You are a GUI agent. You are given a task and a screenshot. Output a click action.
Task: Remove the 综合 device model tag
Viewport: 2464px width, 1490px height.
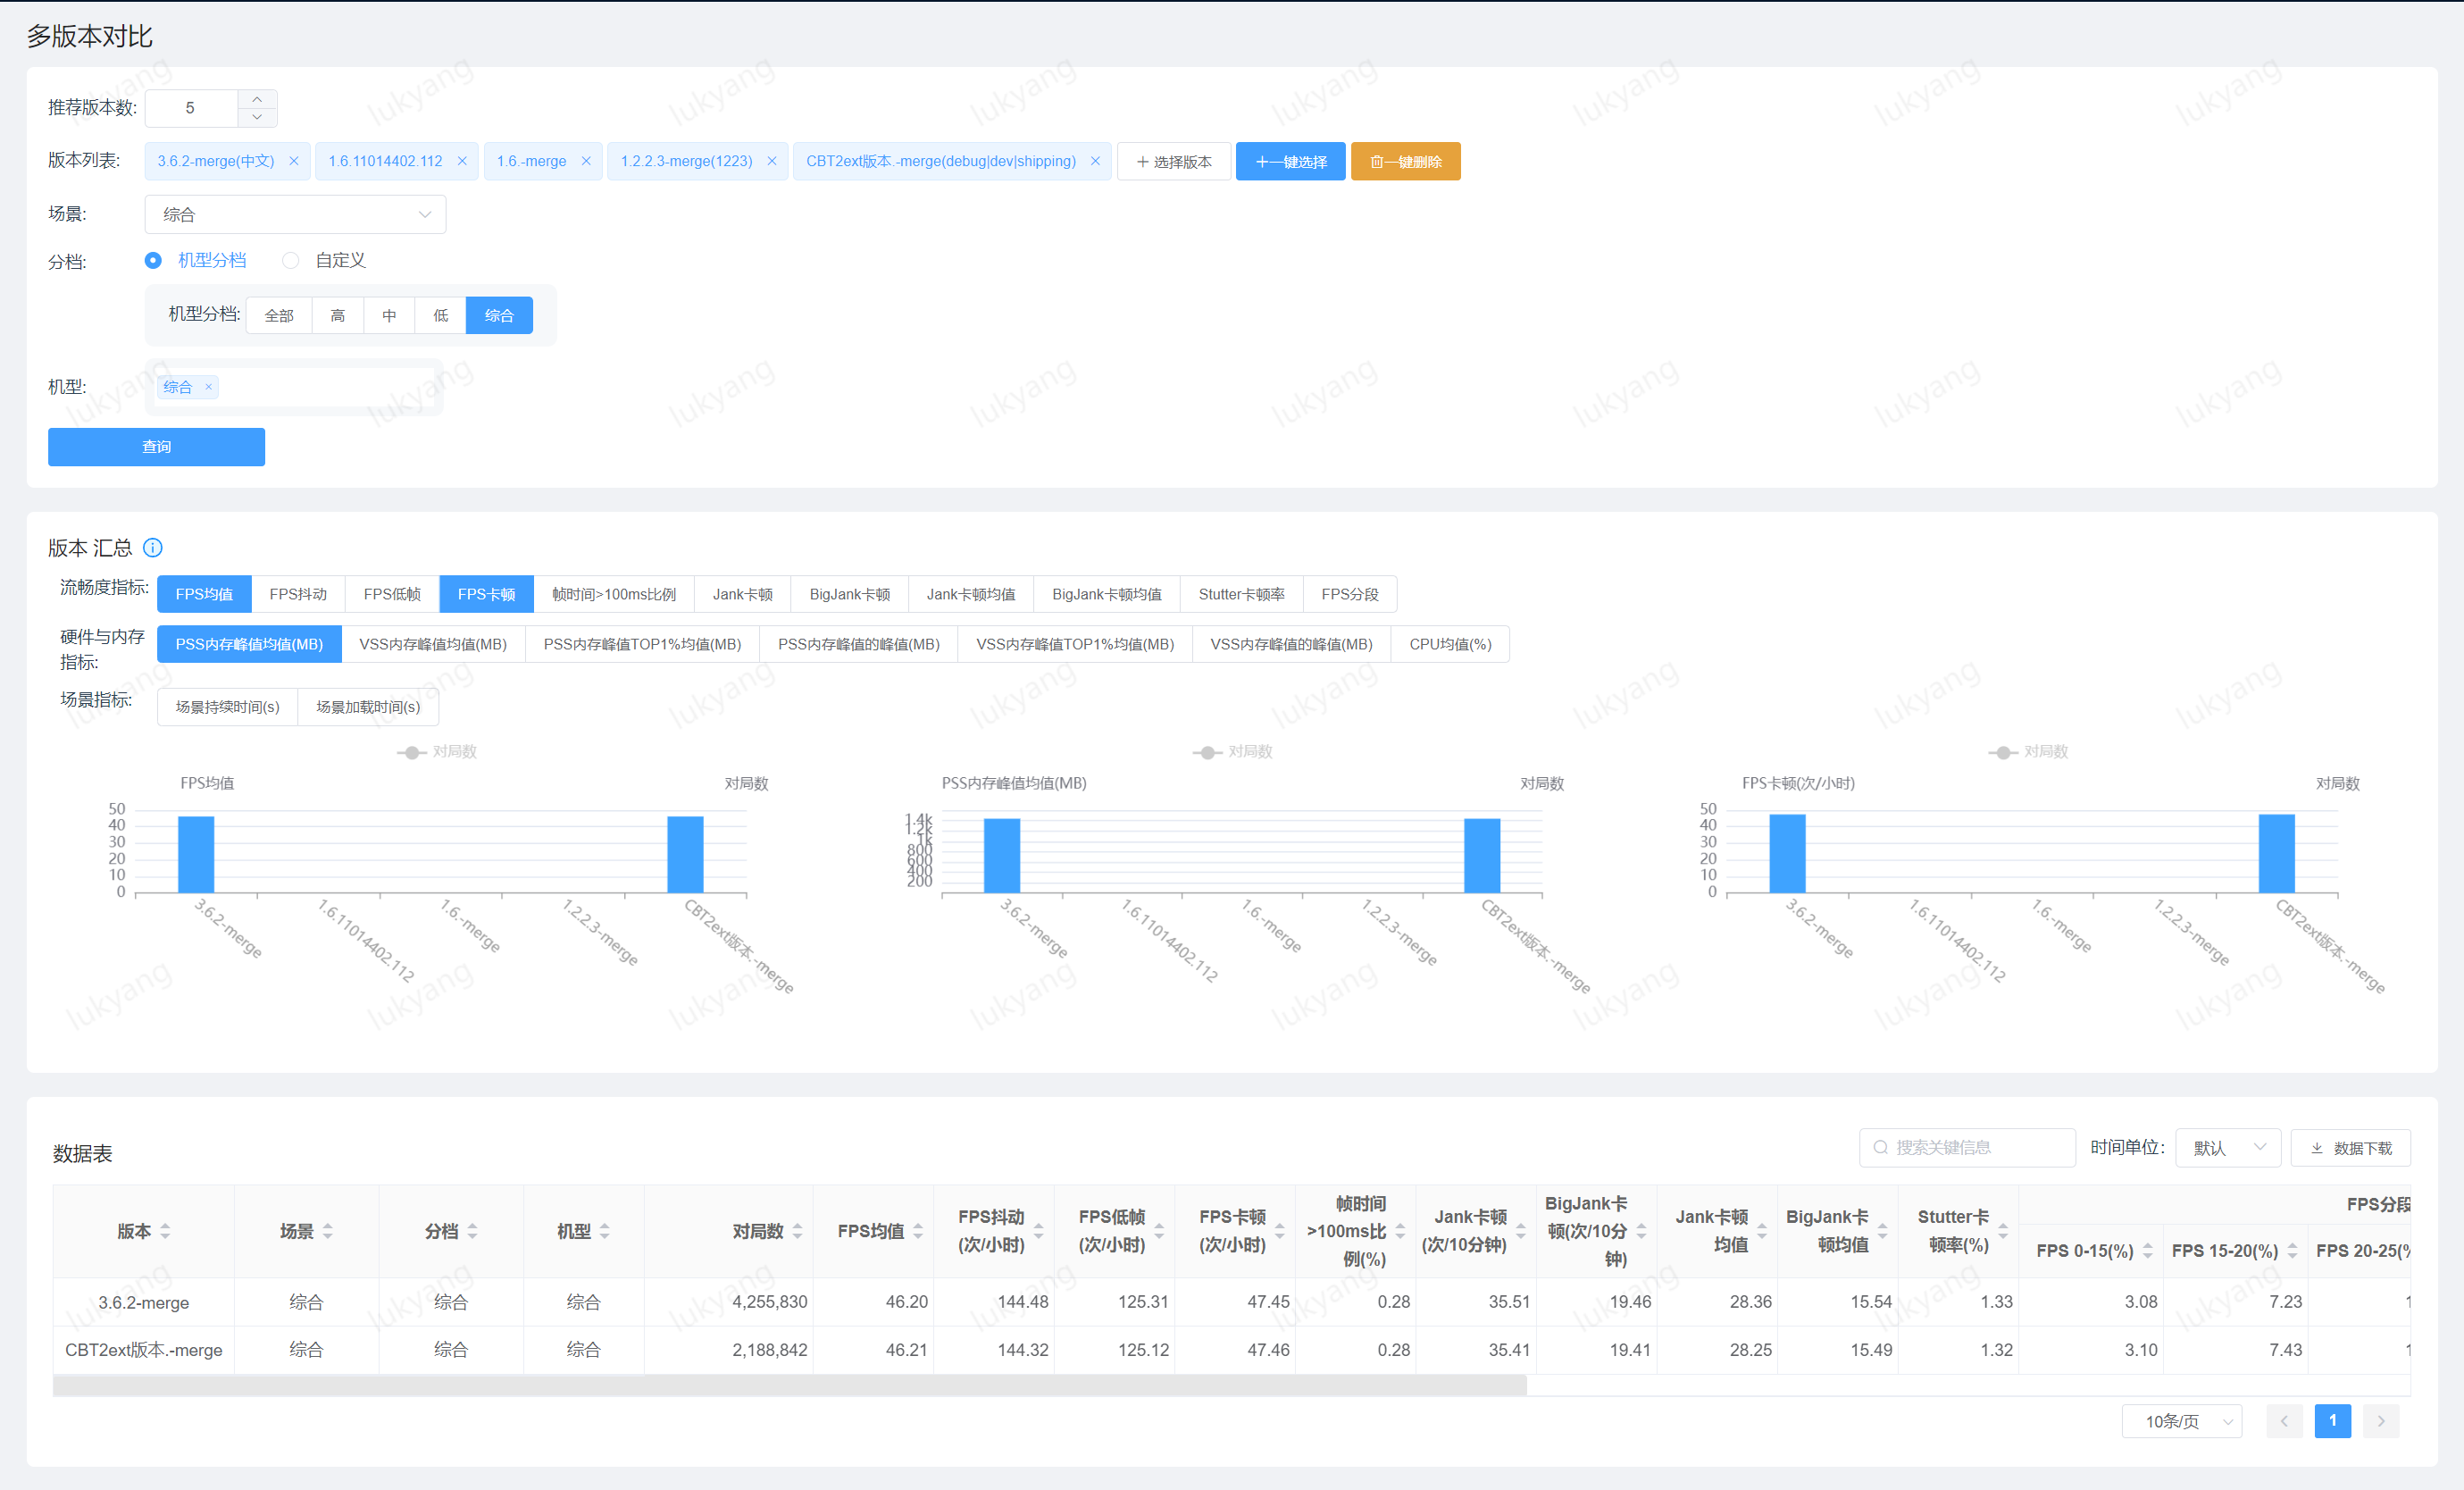tap(208, 387)
